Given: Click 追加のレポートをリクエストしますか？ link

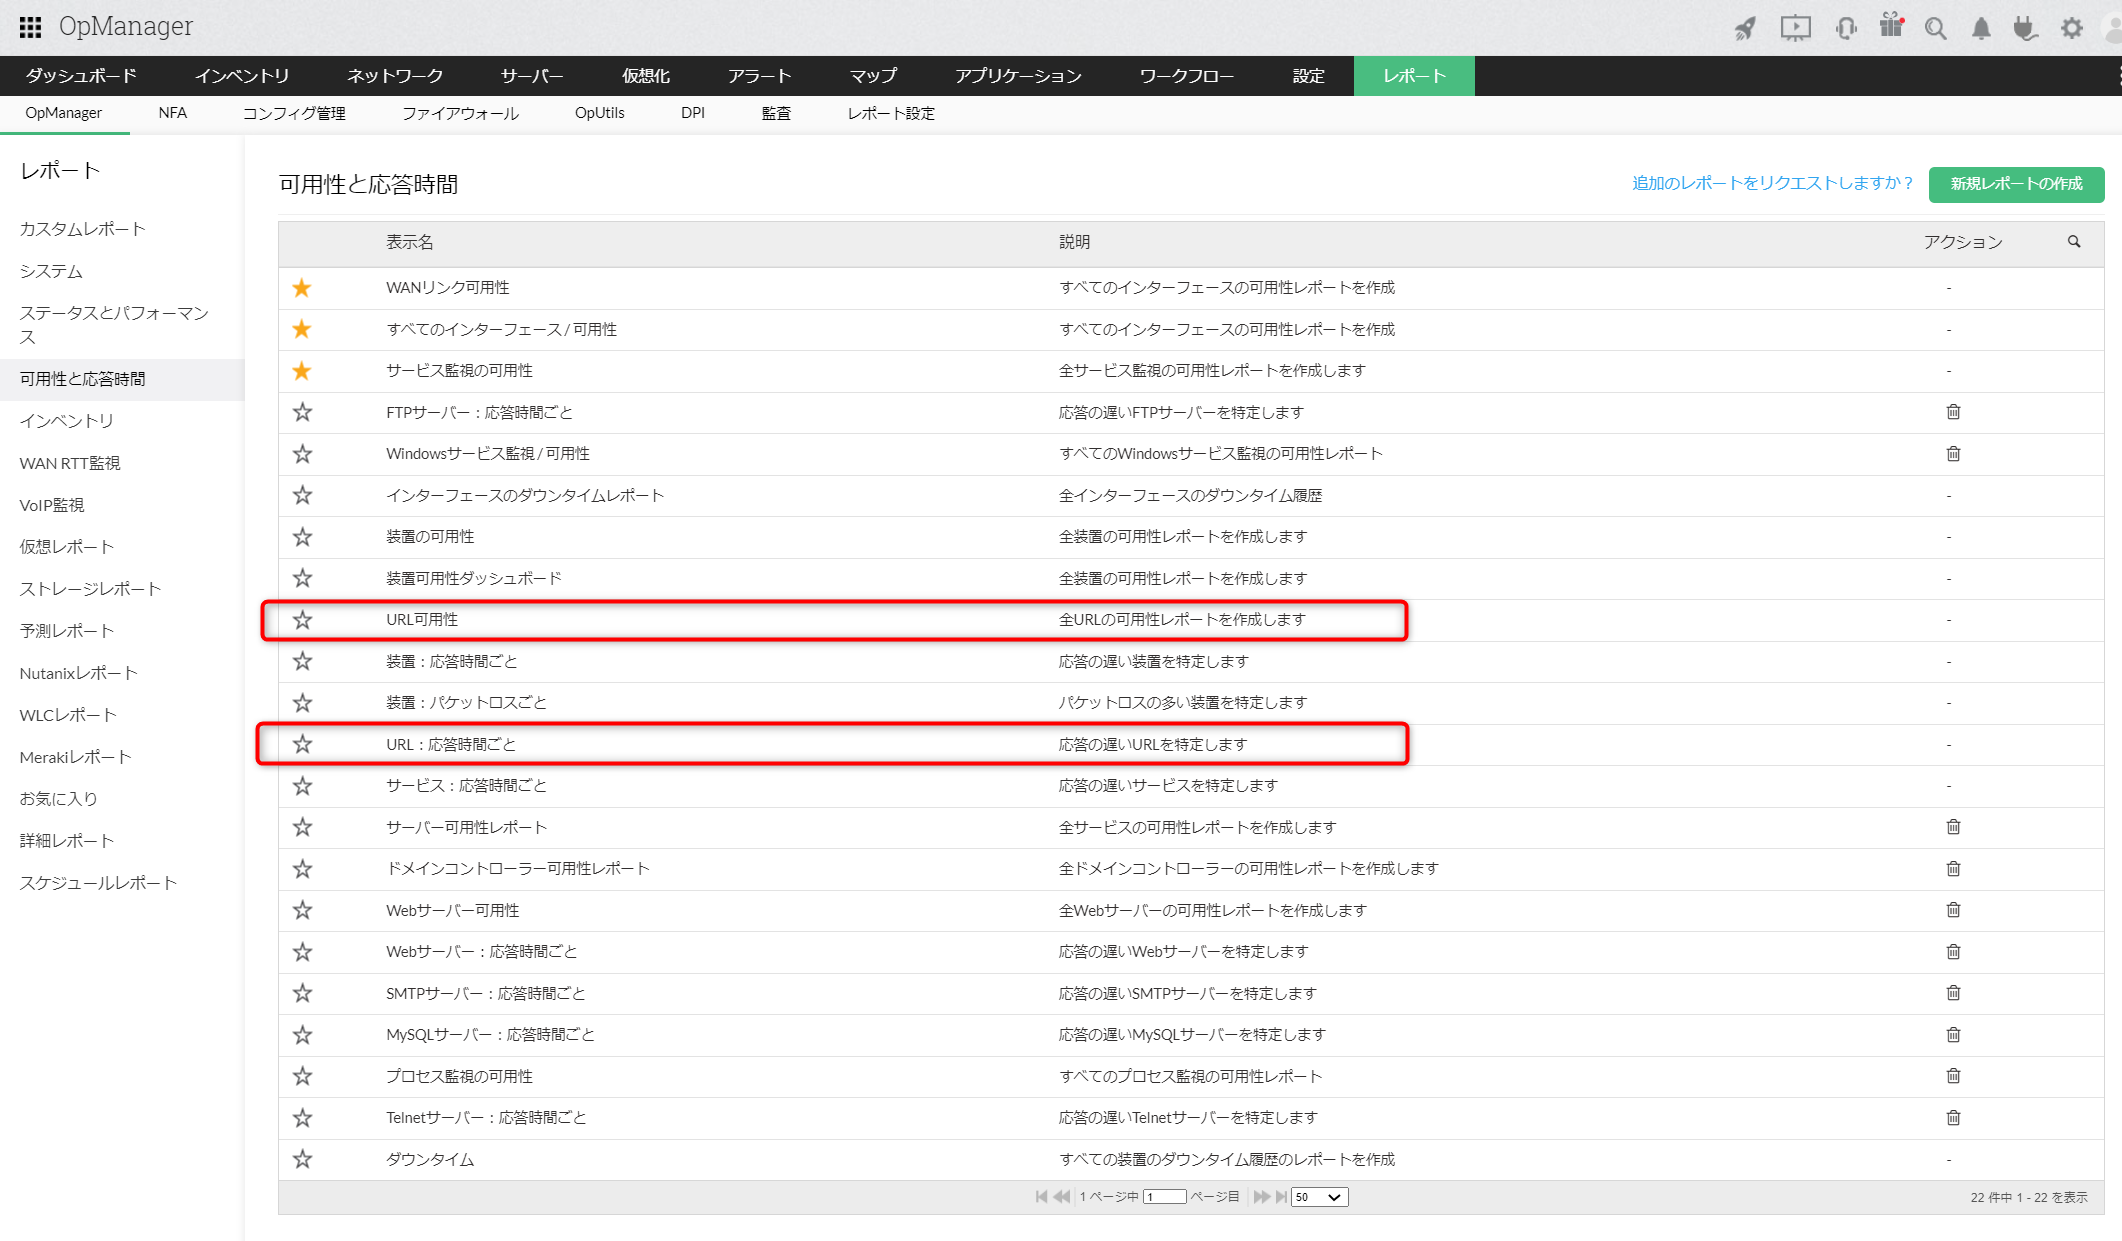Looking at the screenshot, I should tap(1771, 183).
